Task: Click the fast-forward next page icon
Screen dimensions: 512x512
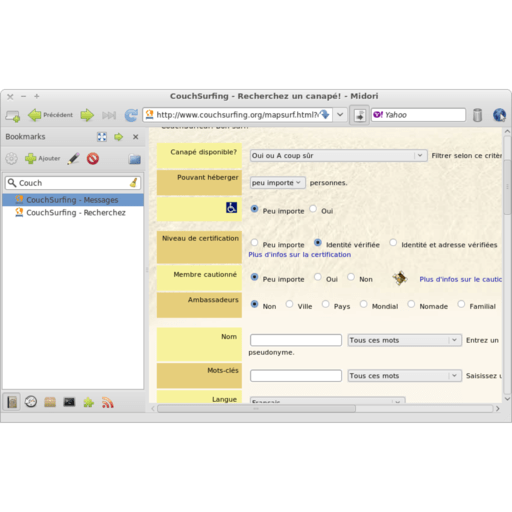Action: [x=109, y=115]
